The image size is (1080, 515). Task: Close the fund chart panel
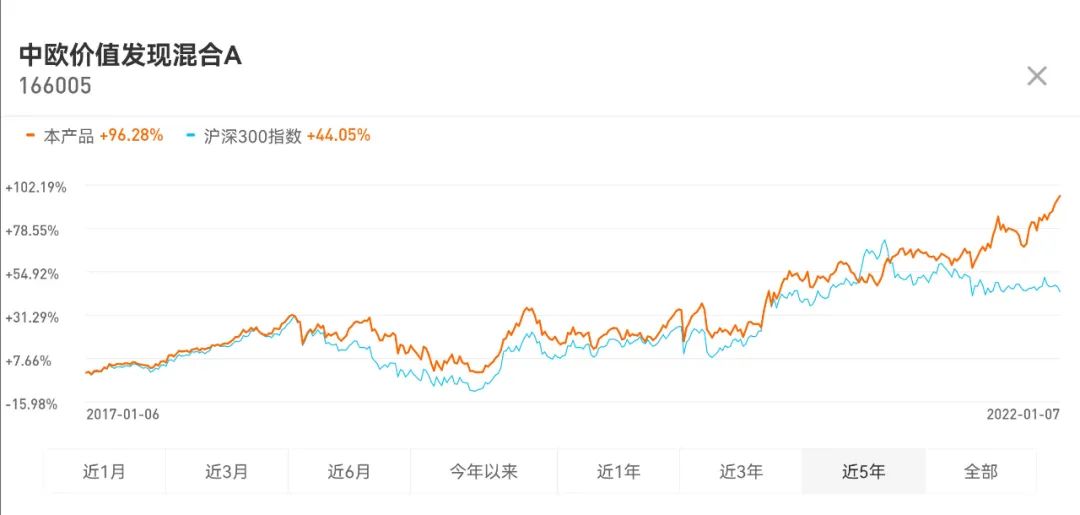point(1037,76)
